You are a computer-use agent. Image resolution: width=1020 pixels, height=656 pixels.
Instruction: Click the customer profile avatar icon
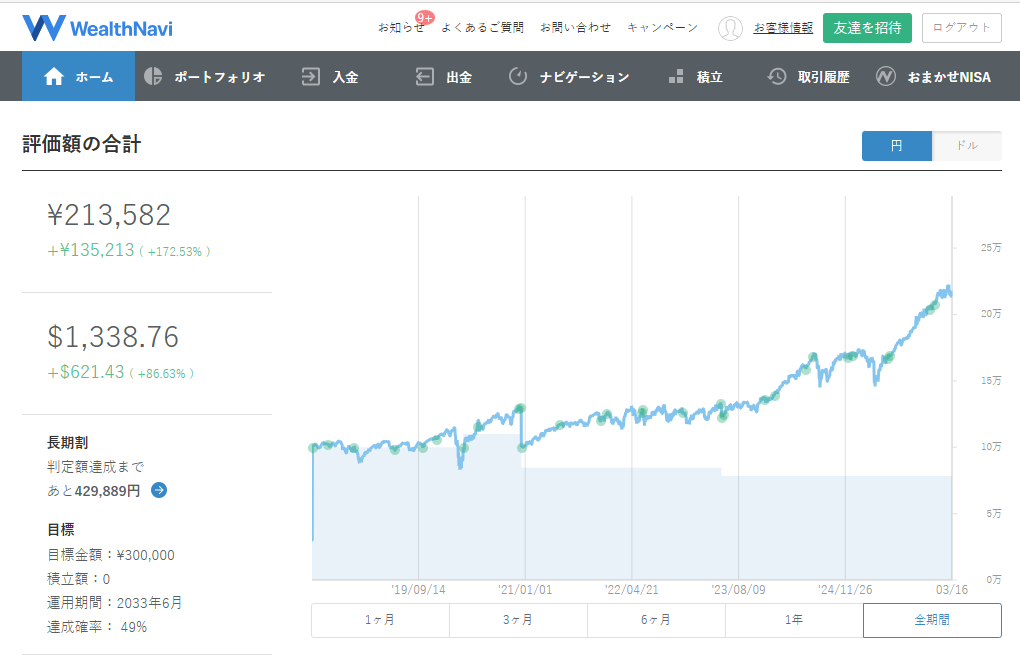(730, 28)
